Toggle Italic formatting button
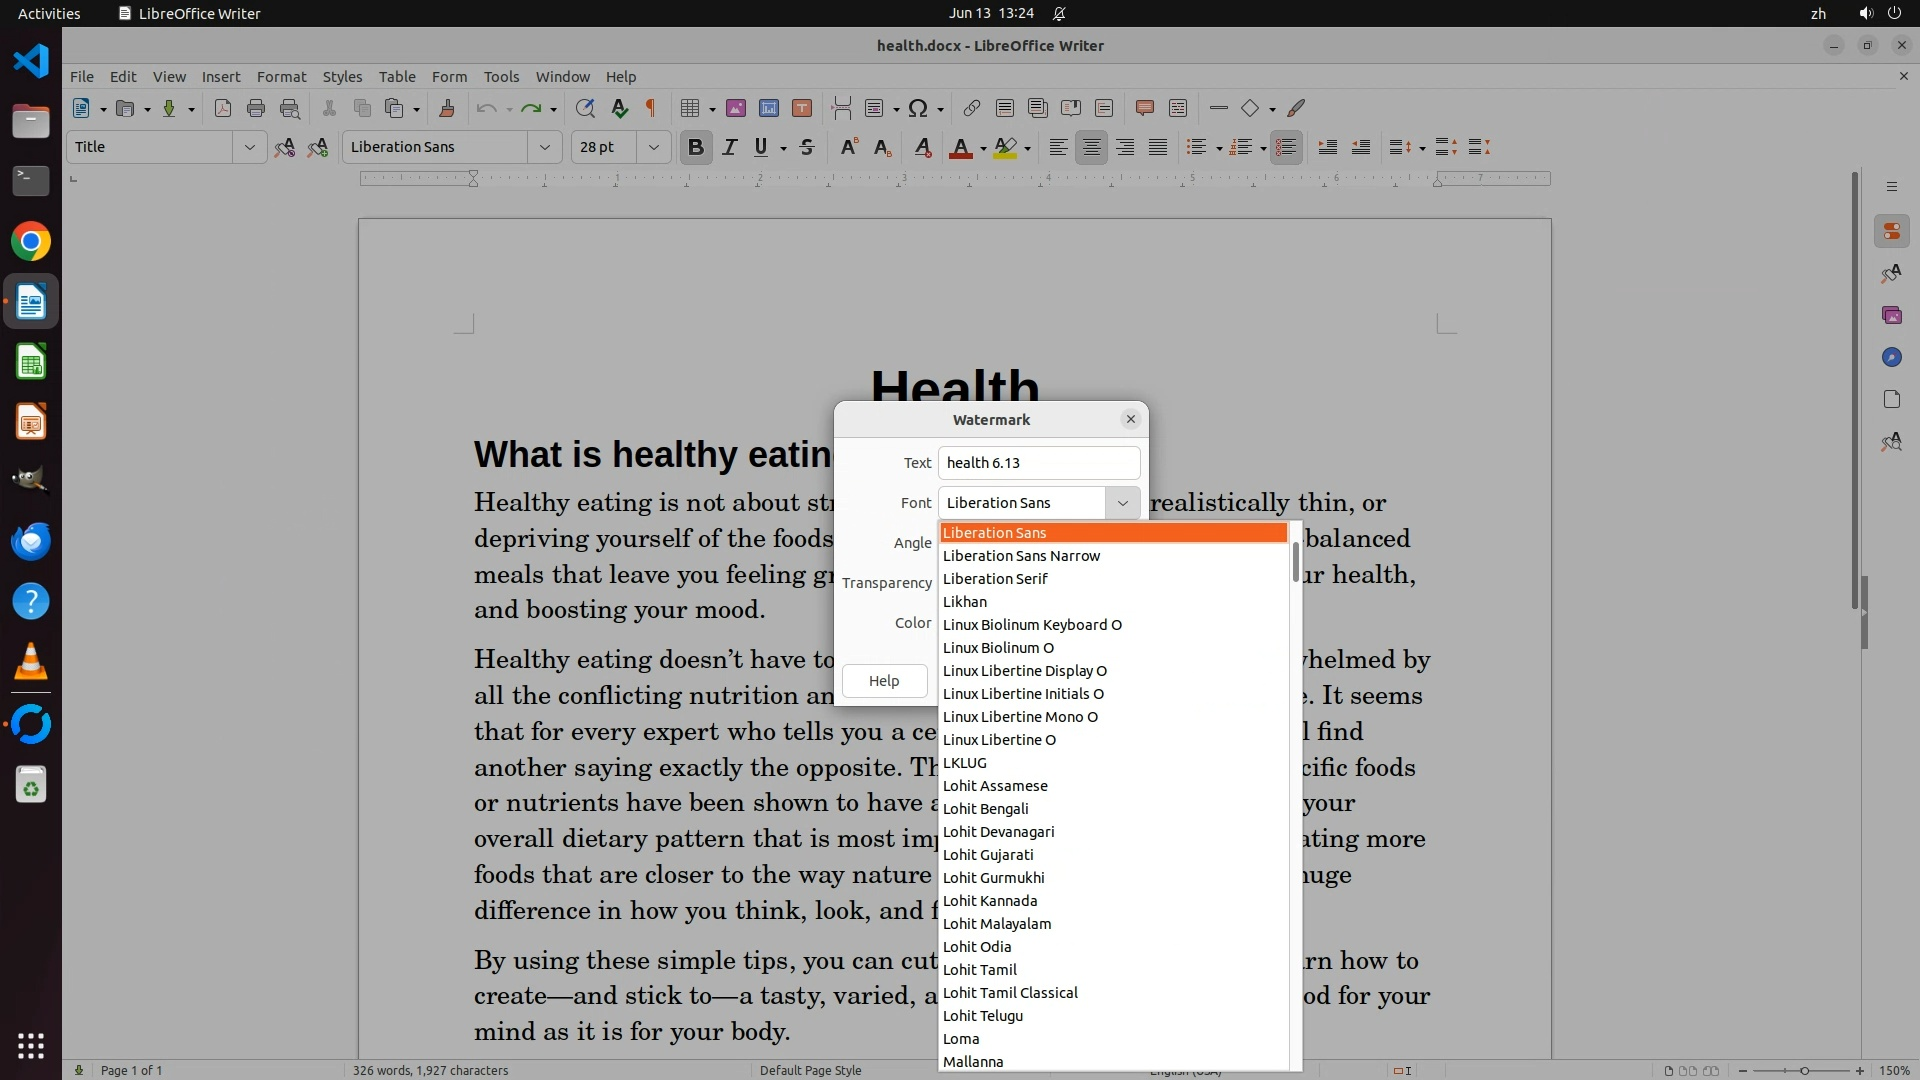The height and width of the screenshot is (1080, 1920). [729, 148]
